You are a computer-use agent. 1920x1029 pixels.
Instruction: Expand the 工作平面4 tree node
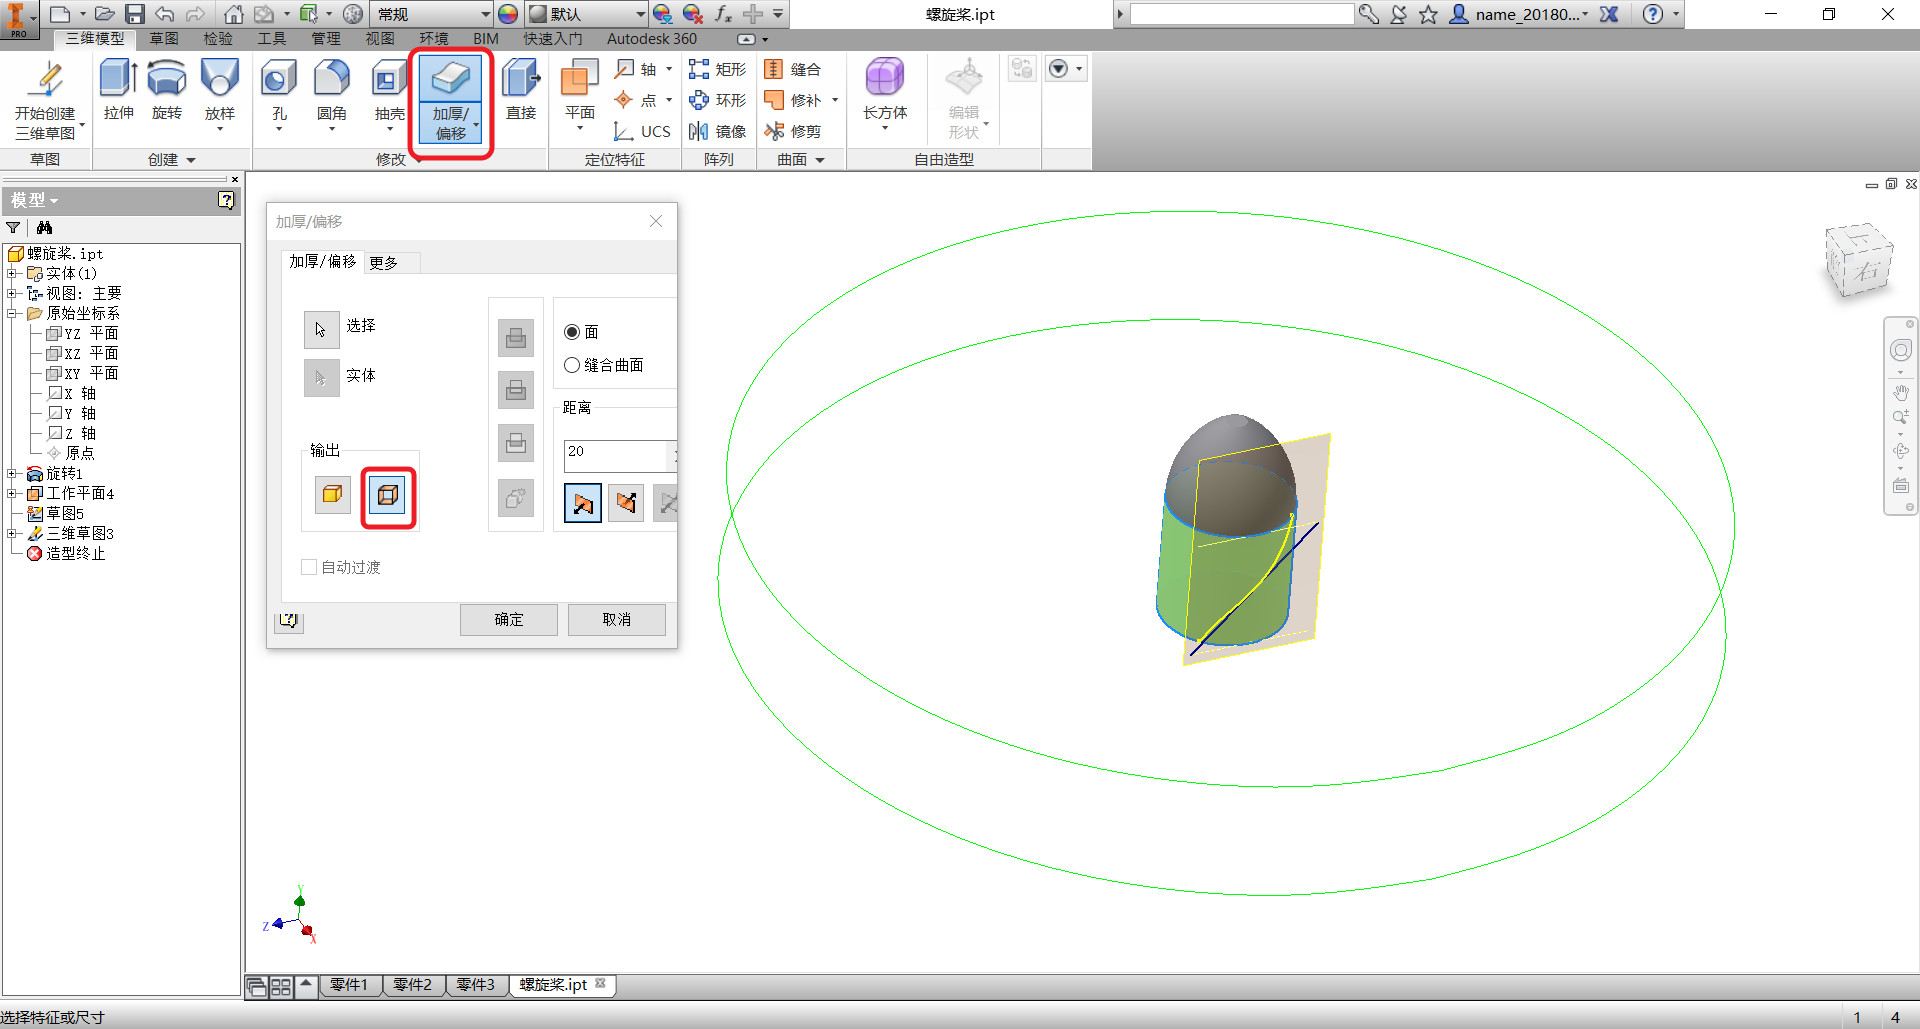[12, 493]
